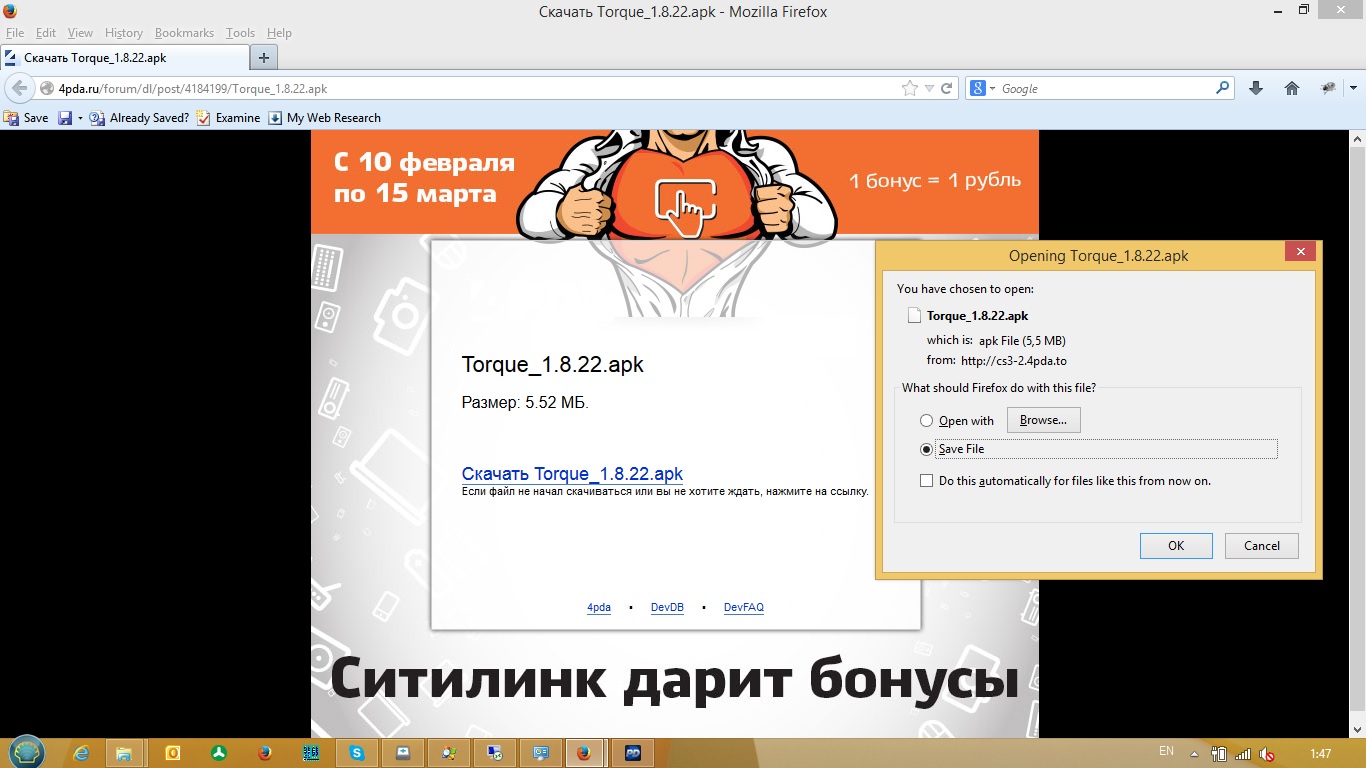
Task: Open the History menu
Action: click(124, 33)
